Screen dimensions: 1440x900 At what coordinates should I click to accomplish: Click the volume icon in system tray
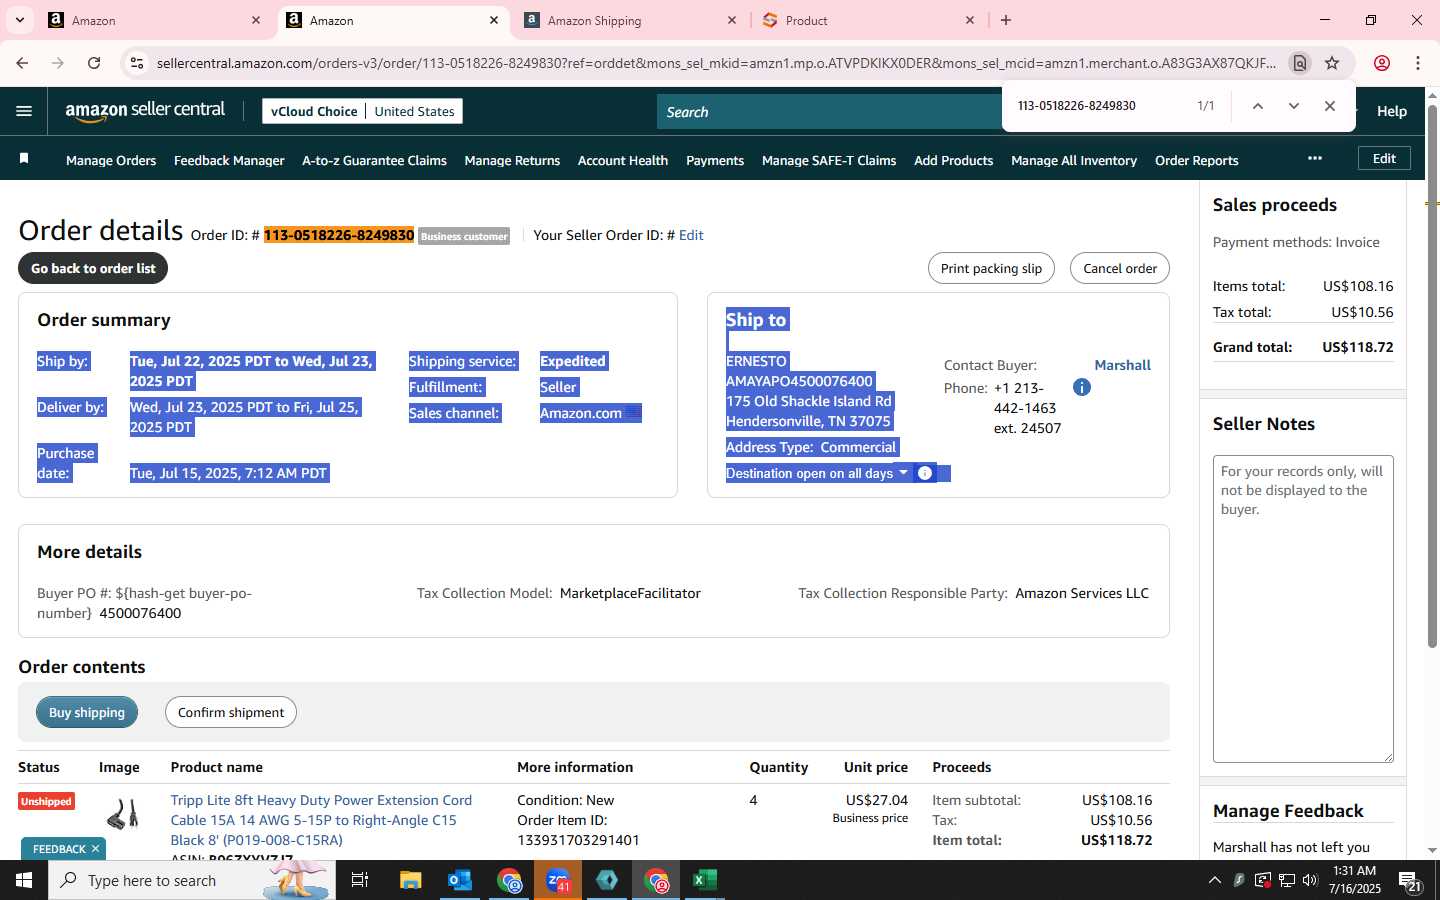click(x=1310, y=880)
